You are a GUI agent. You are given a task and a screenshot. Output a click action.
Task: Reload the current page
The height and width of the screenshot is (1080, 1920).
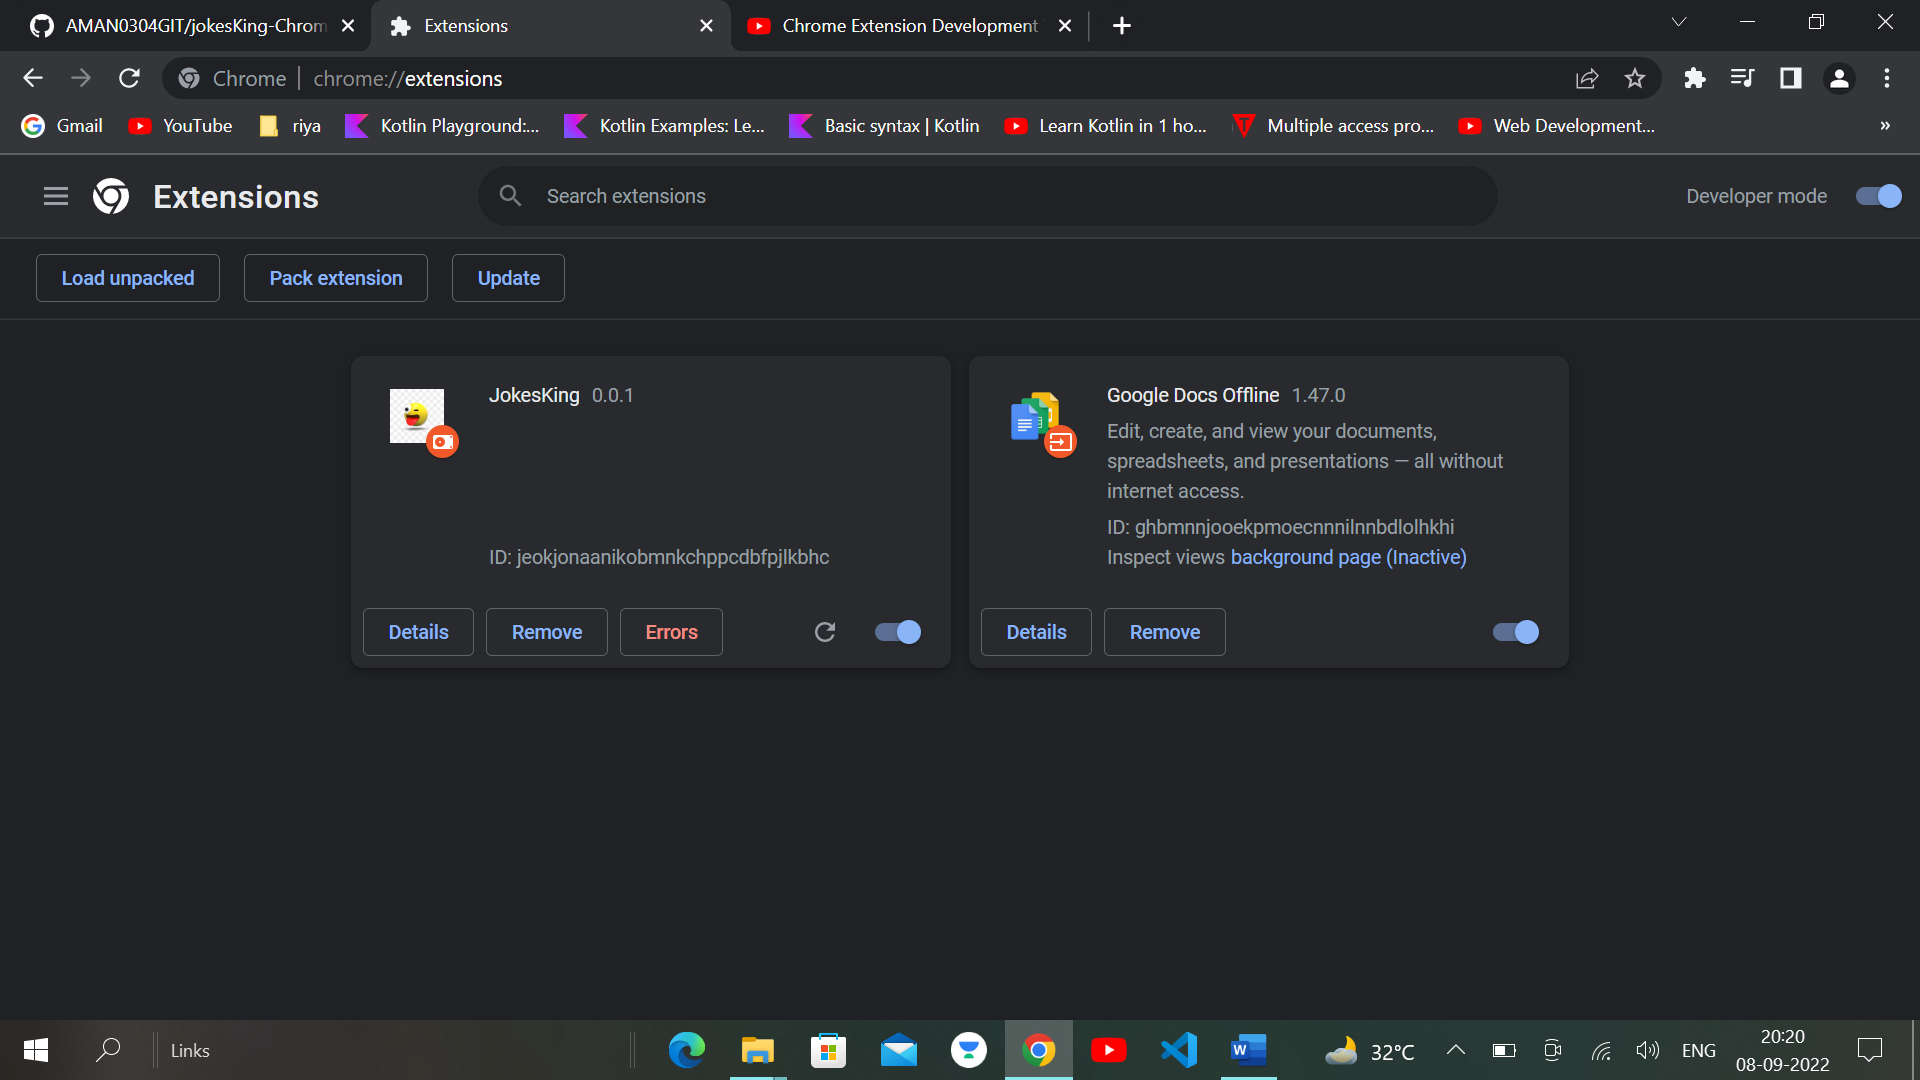point(129,78)
